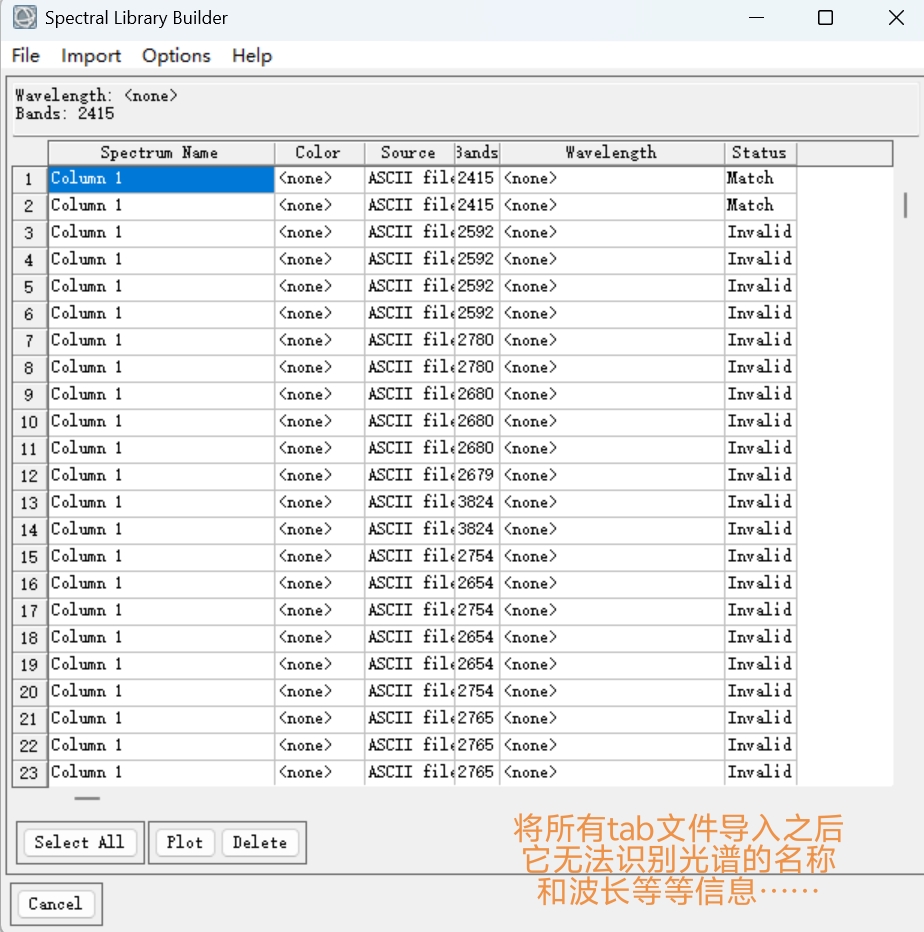Click the horizontal scrollbar thumb below the table
This screenshot has height=932, width=924.
pyautogui.click(x=87, y=798)
